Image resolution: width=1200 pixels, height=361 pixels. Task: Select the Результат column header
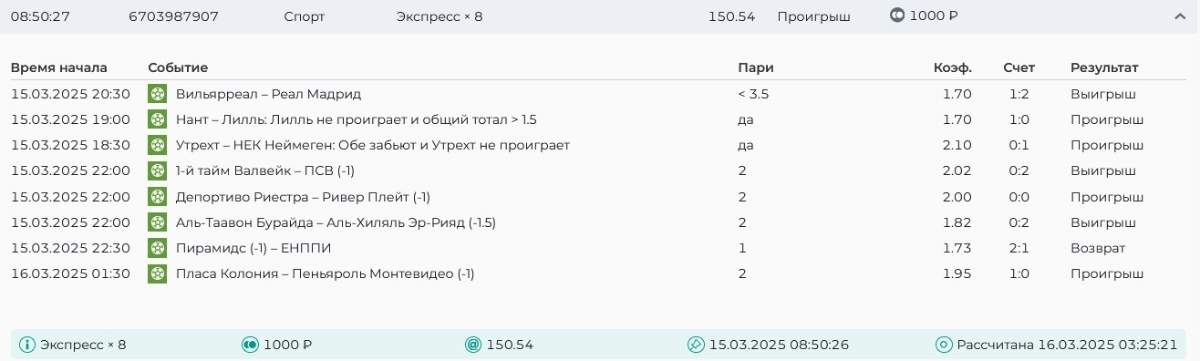1104,68
